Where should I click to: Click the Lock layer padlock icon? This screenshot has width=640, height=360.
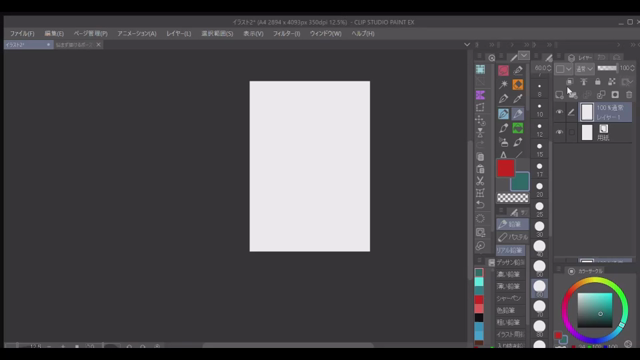tap(598, 82)
